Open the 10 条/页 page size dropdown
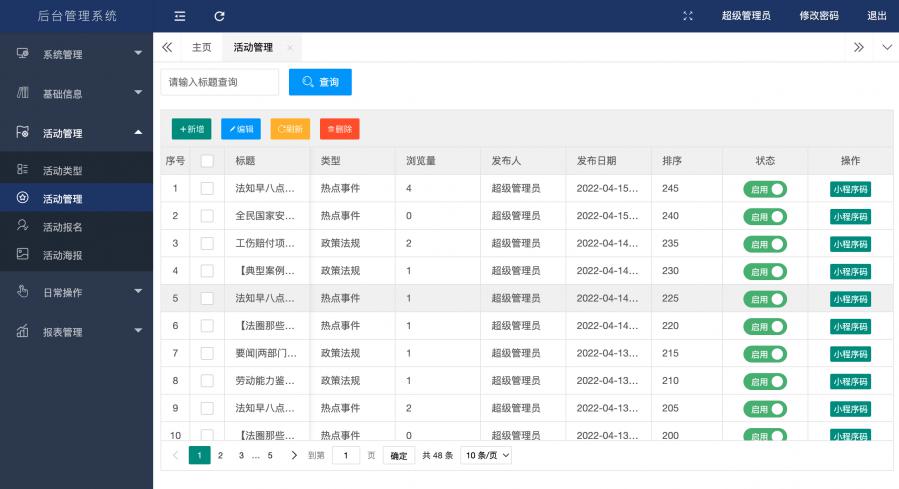 486,455
